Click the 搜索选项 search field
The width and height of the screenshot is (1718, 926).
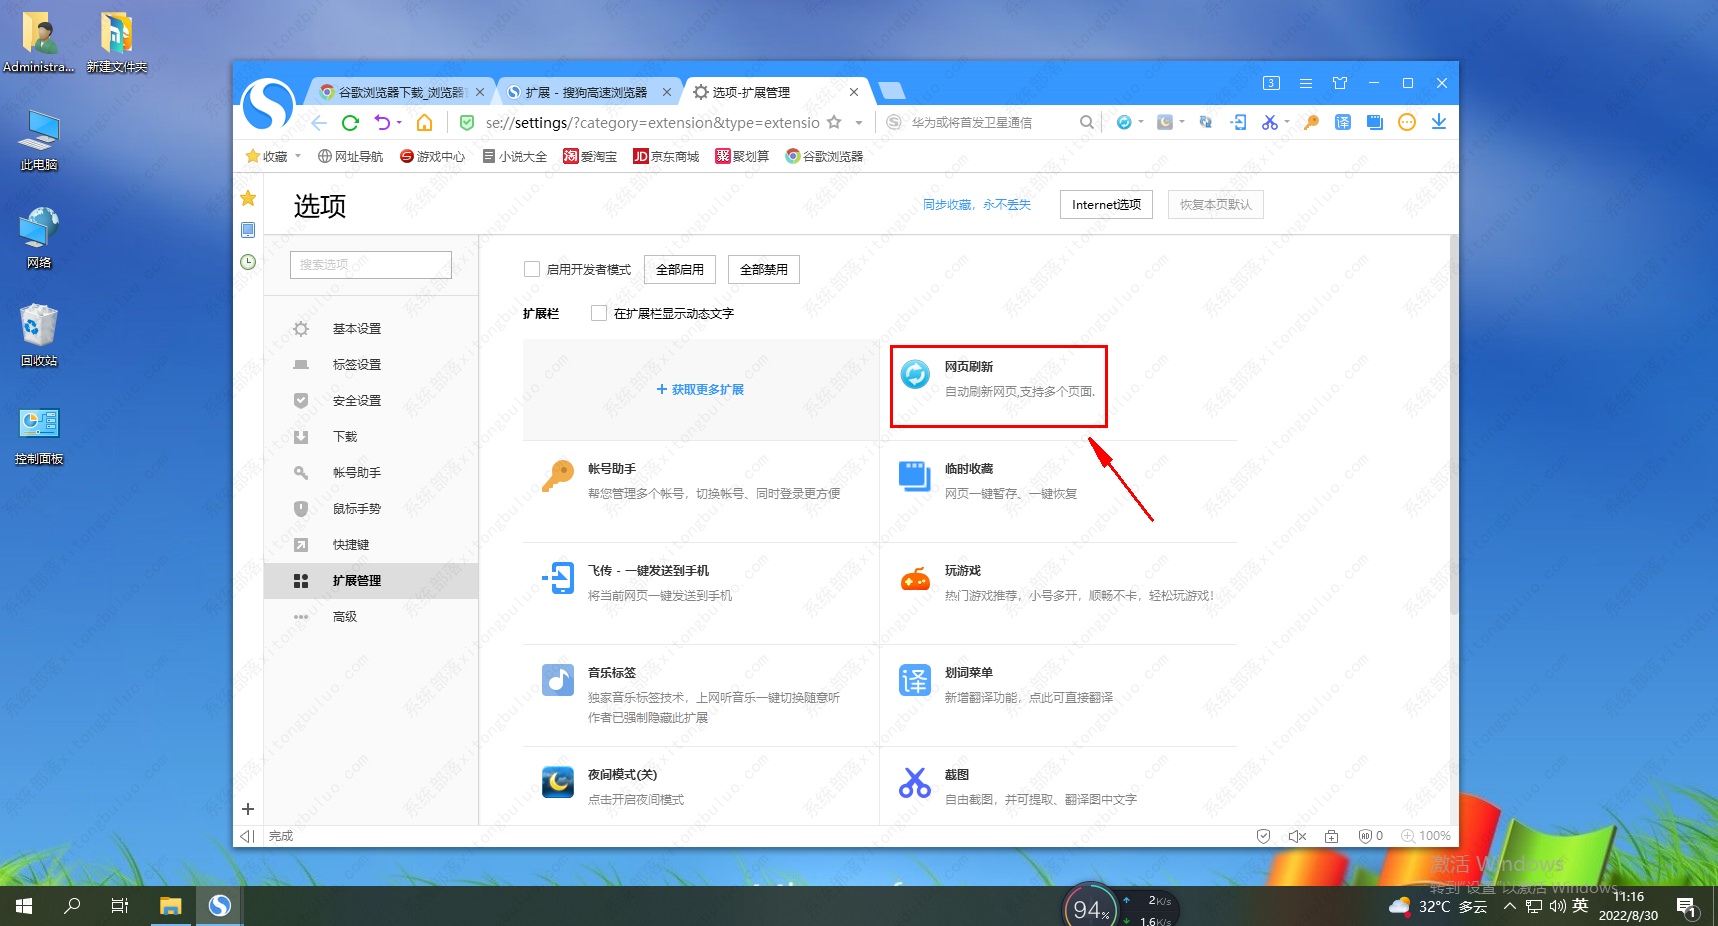[x=370, y=265]
